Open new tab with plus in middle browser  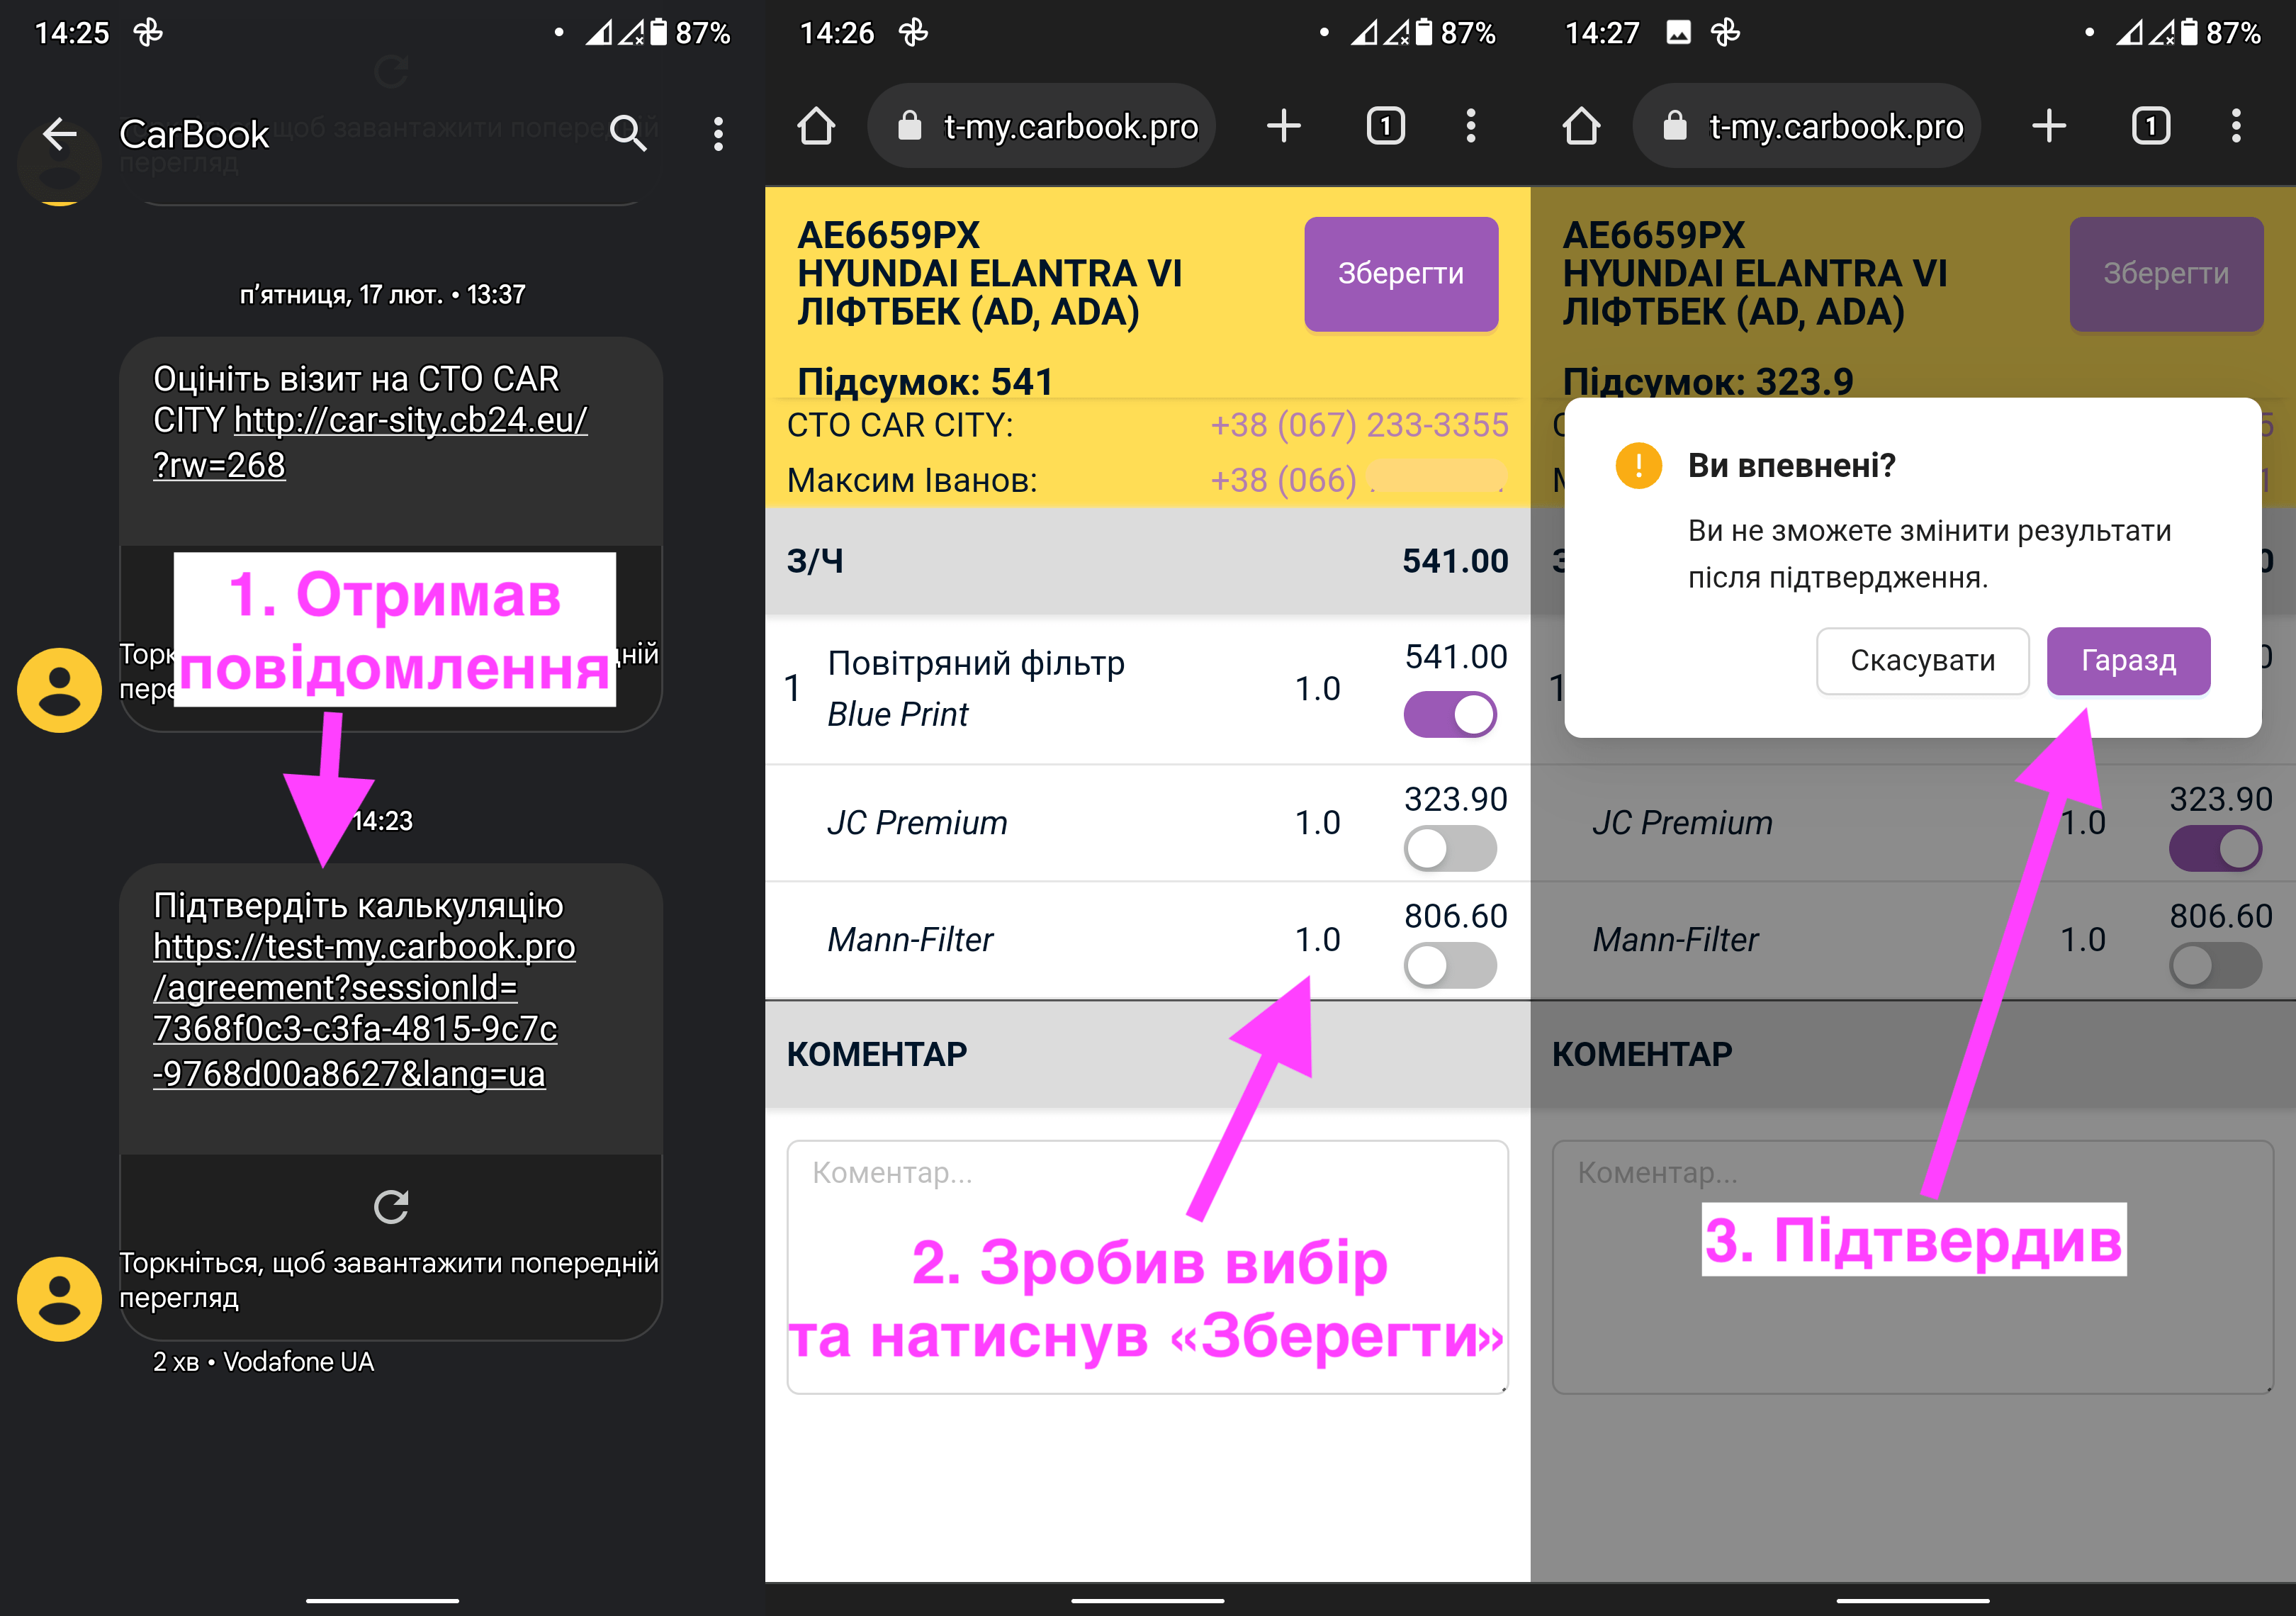(1283, 126)
